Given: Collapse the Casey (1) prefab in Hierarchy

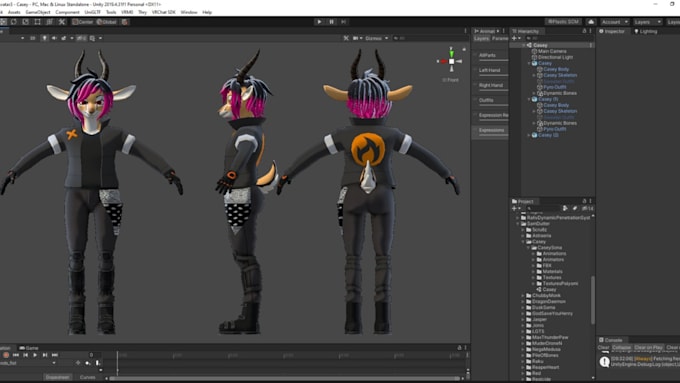Looking at the screenshot, I should pyautogui.click(x=529, y=99).
